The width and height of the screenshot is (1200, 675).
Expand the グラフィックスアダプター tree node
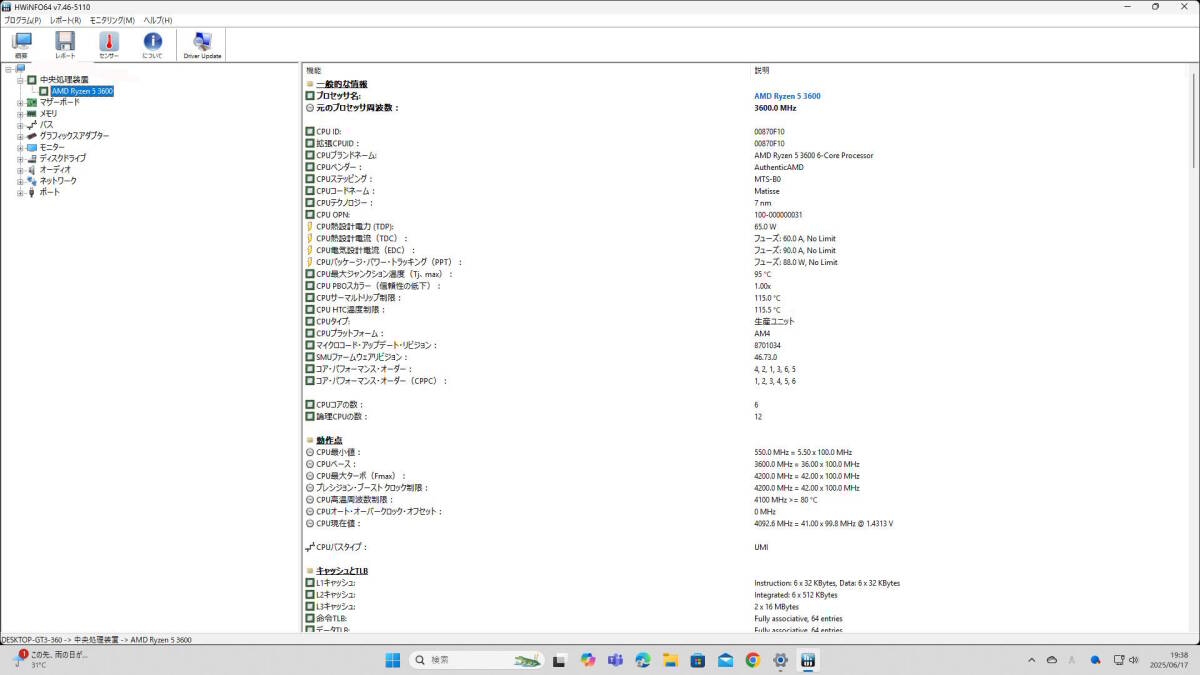(20, 136)
